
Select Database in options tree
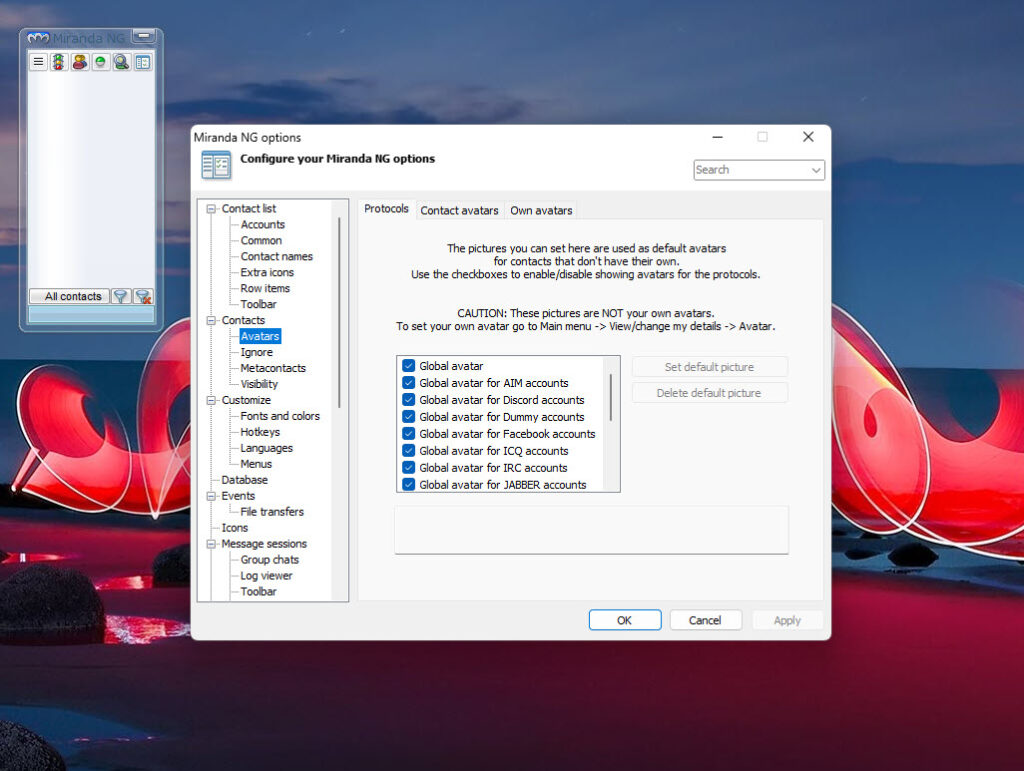[244, 480]
